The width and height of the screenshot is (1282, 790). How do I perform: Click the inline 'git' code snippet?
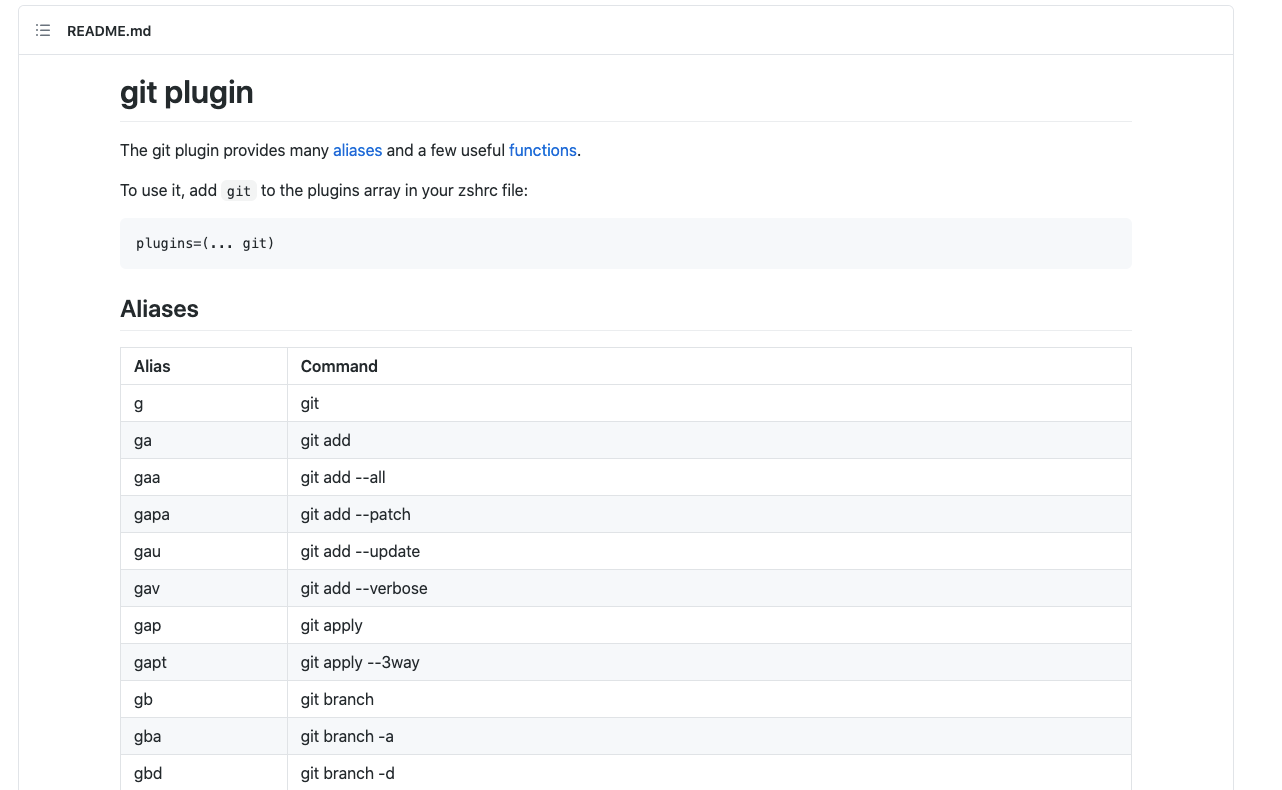pyautogui.click(x=239, y=190)
